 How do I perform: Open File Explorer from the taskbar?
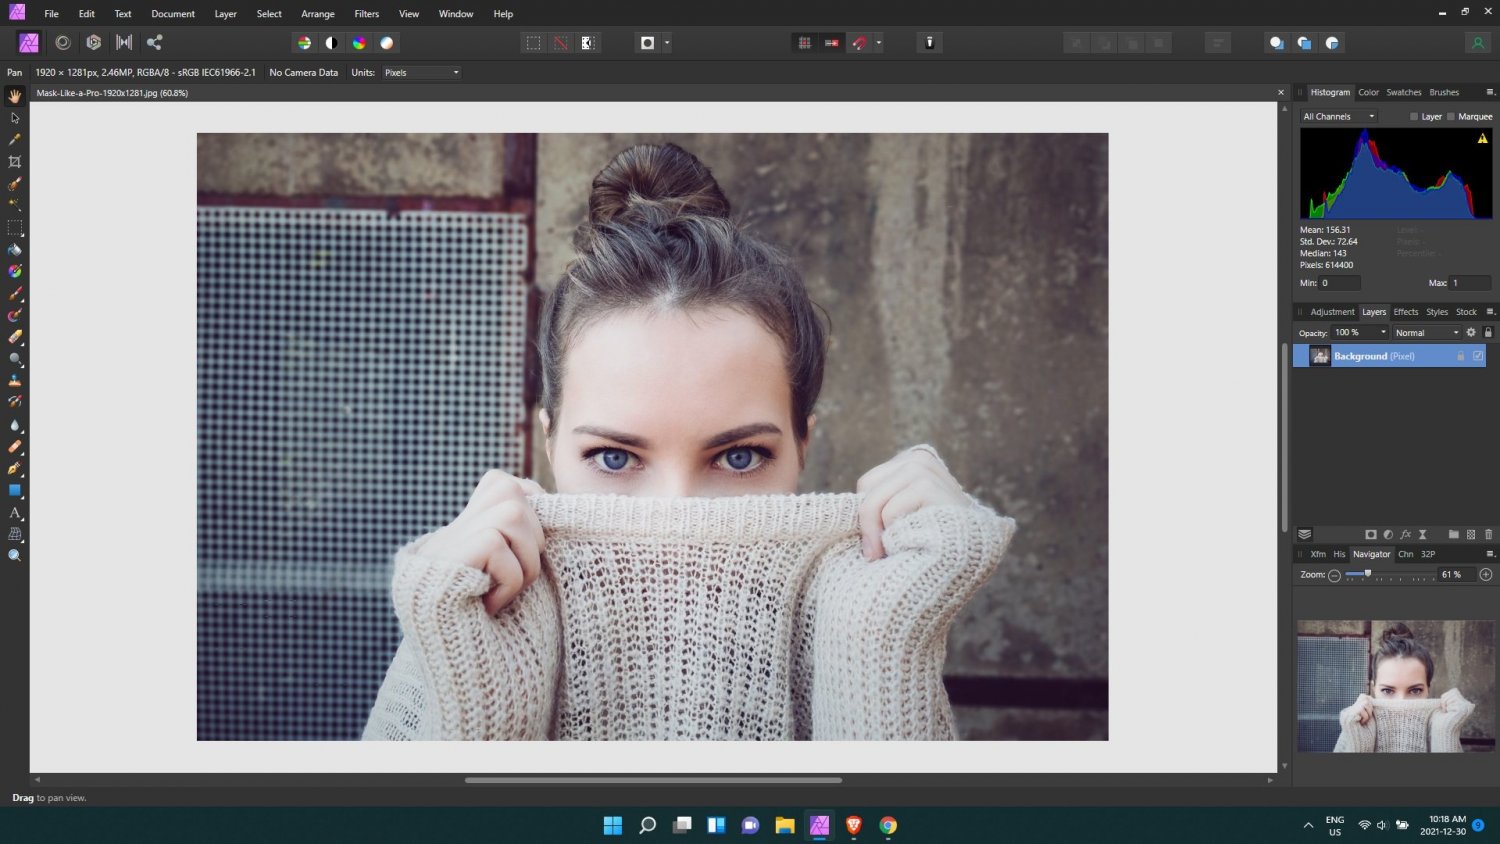[x=785, y=825]
